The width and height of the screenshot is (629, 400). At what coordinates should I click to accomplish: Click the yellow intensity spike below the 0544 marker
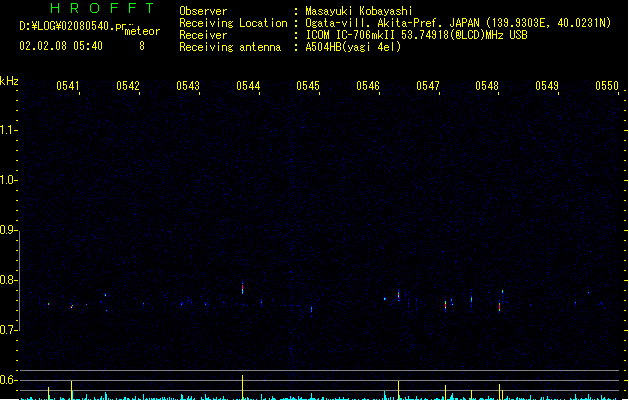click(x=242, y=387)
